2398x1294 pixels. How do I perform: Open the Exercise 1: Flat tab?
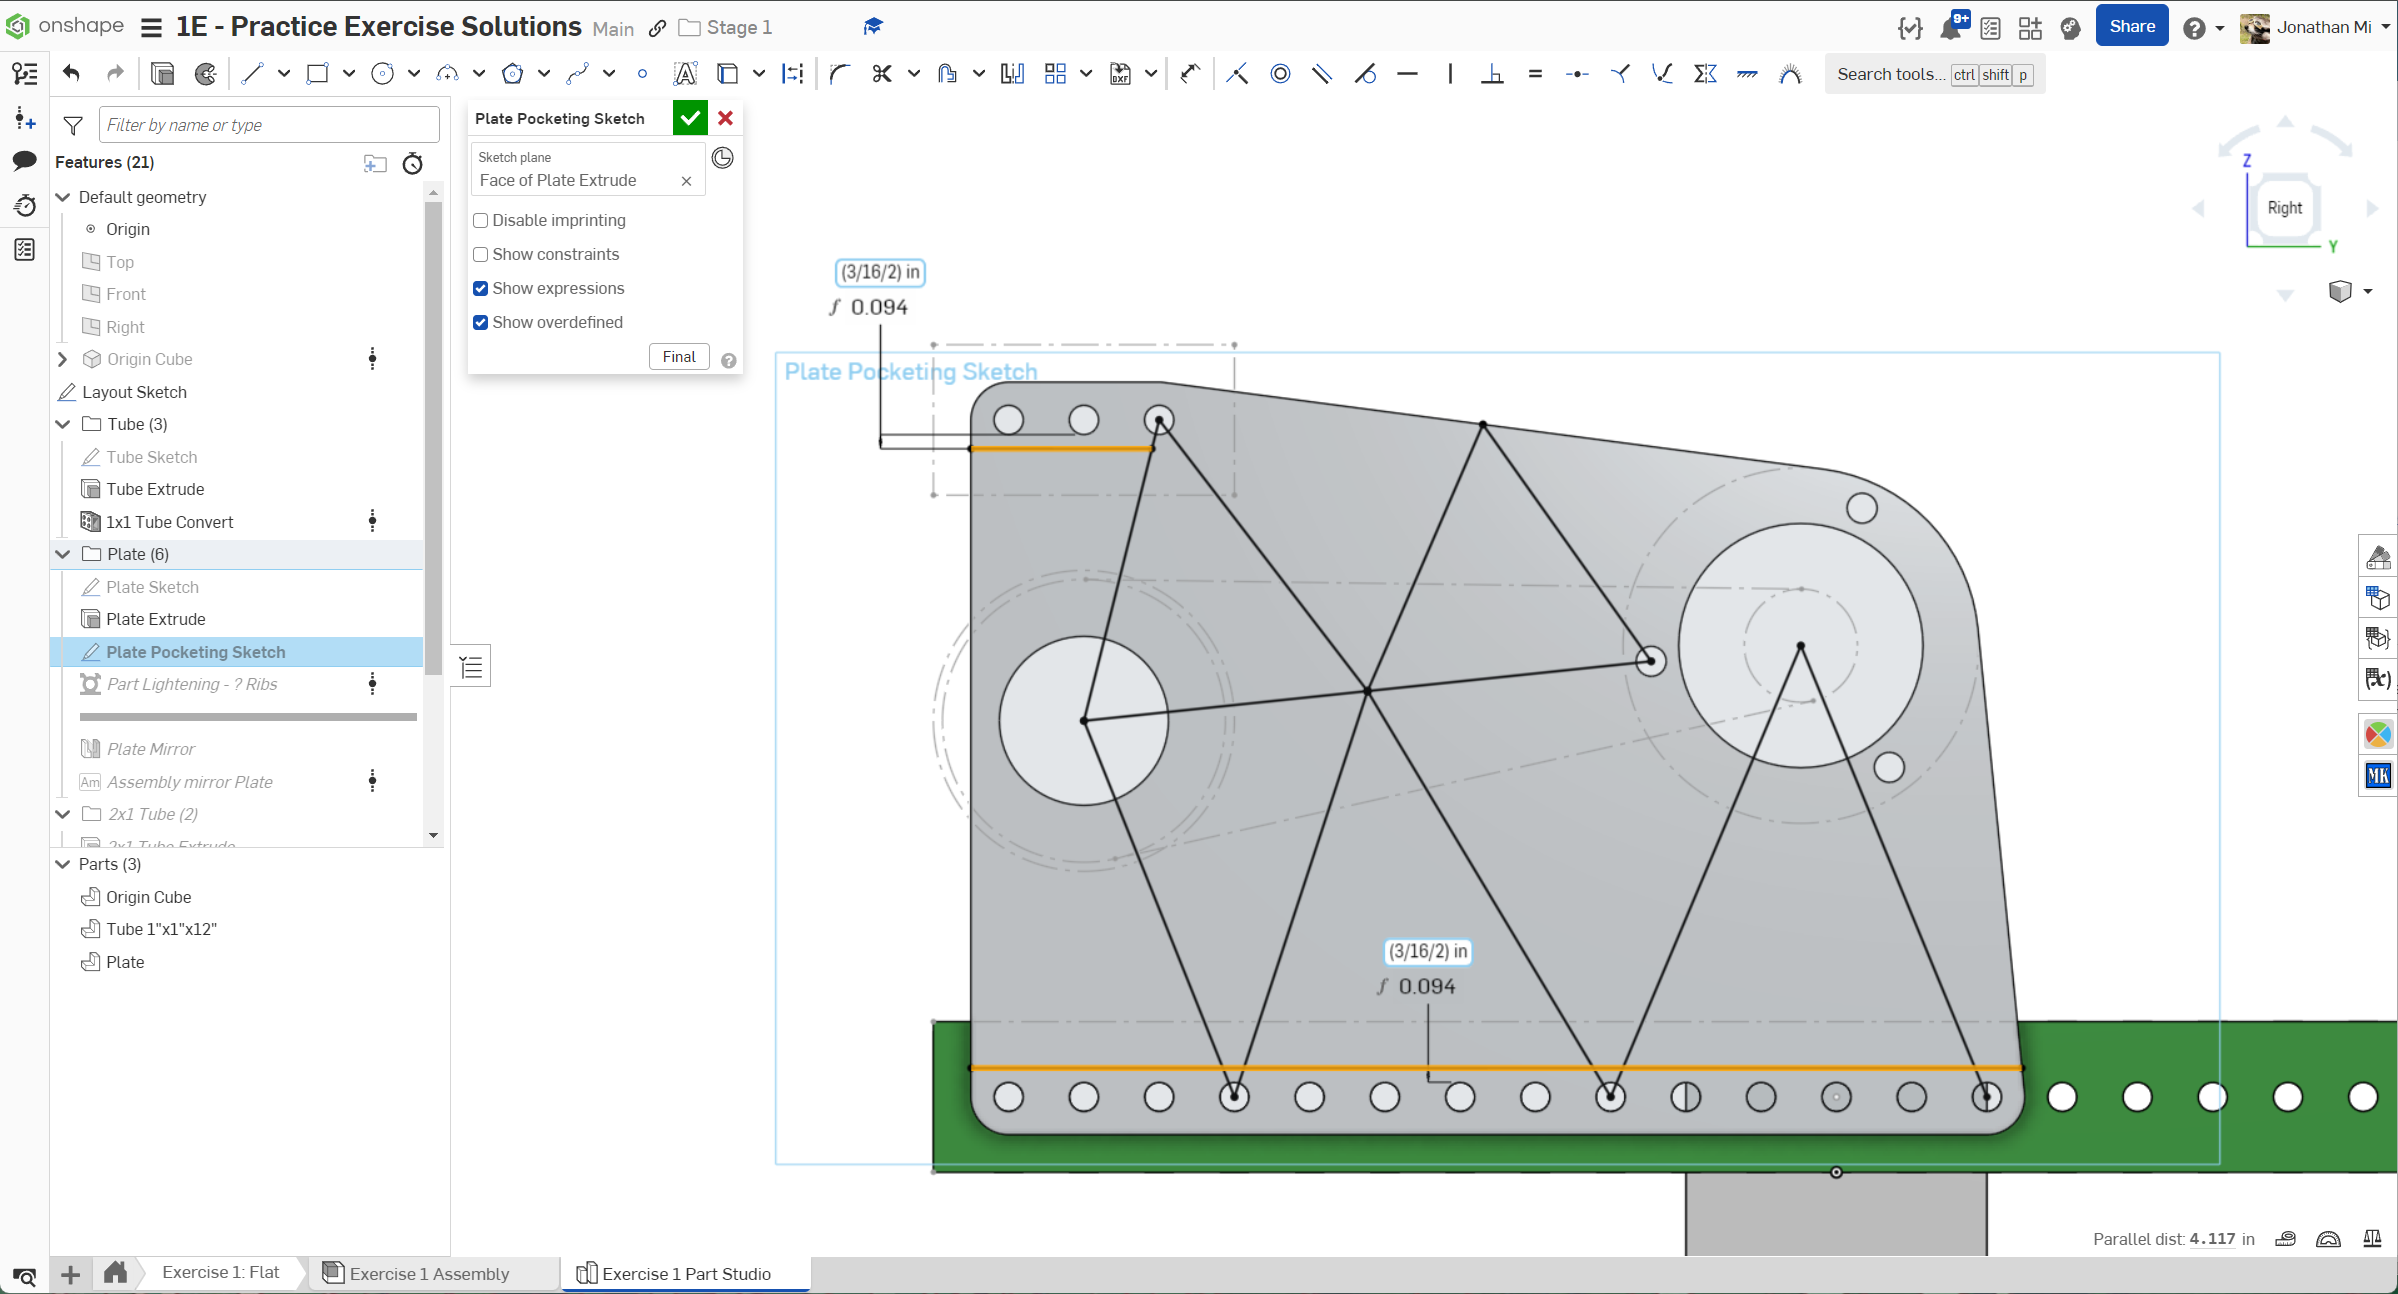(220, 1272)
